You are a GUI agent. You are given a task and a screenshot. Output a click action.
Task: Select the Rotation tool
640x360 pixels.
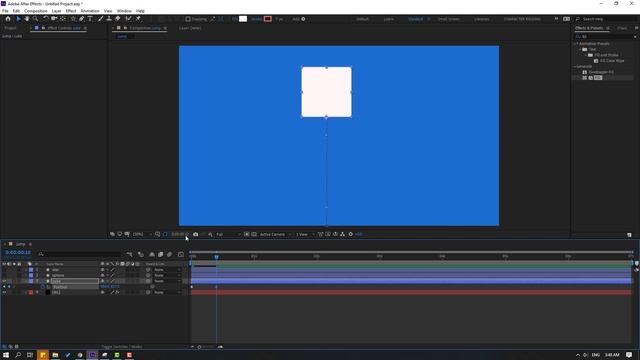click(x=45, y=19)
